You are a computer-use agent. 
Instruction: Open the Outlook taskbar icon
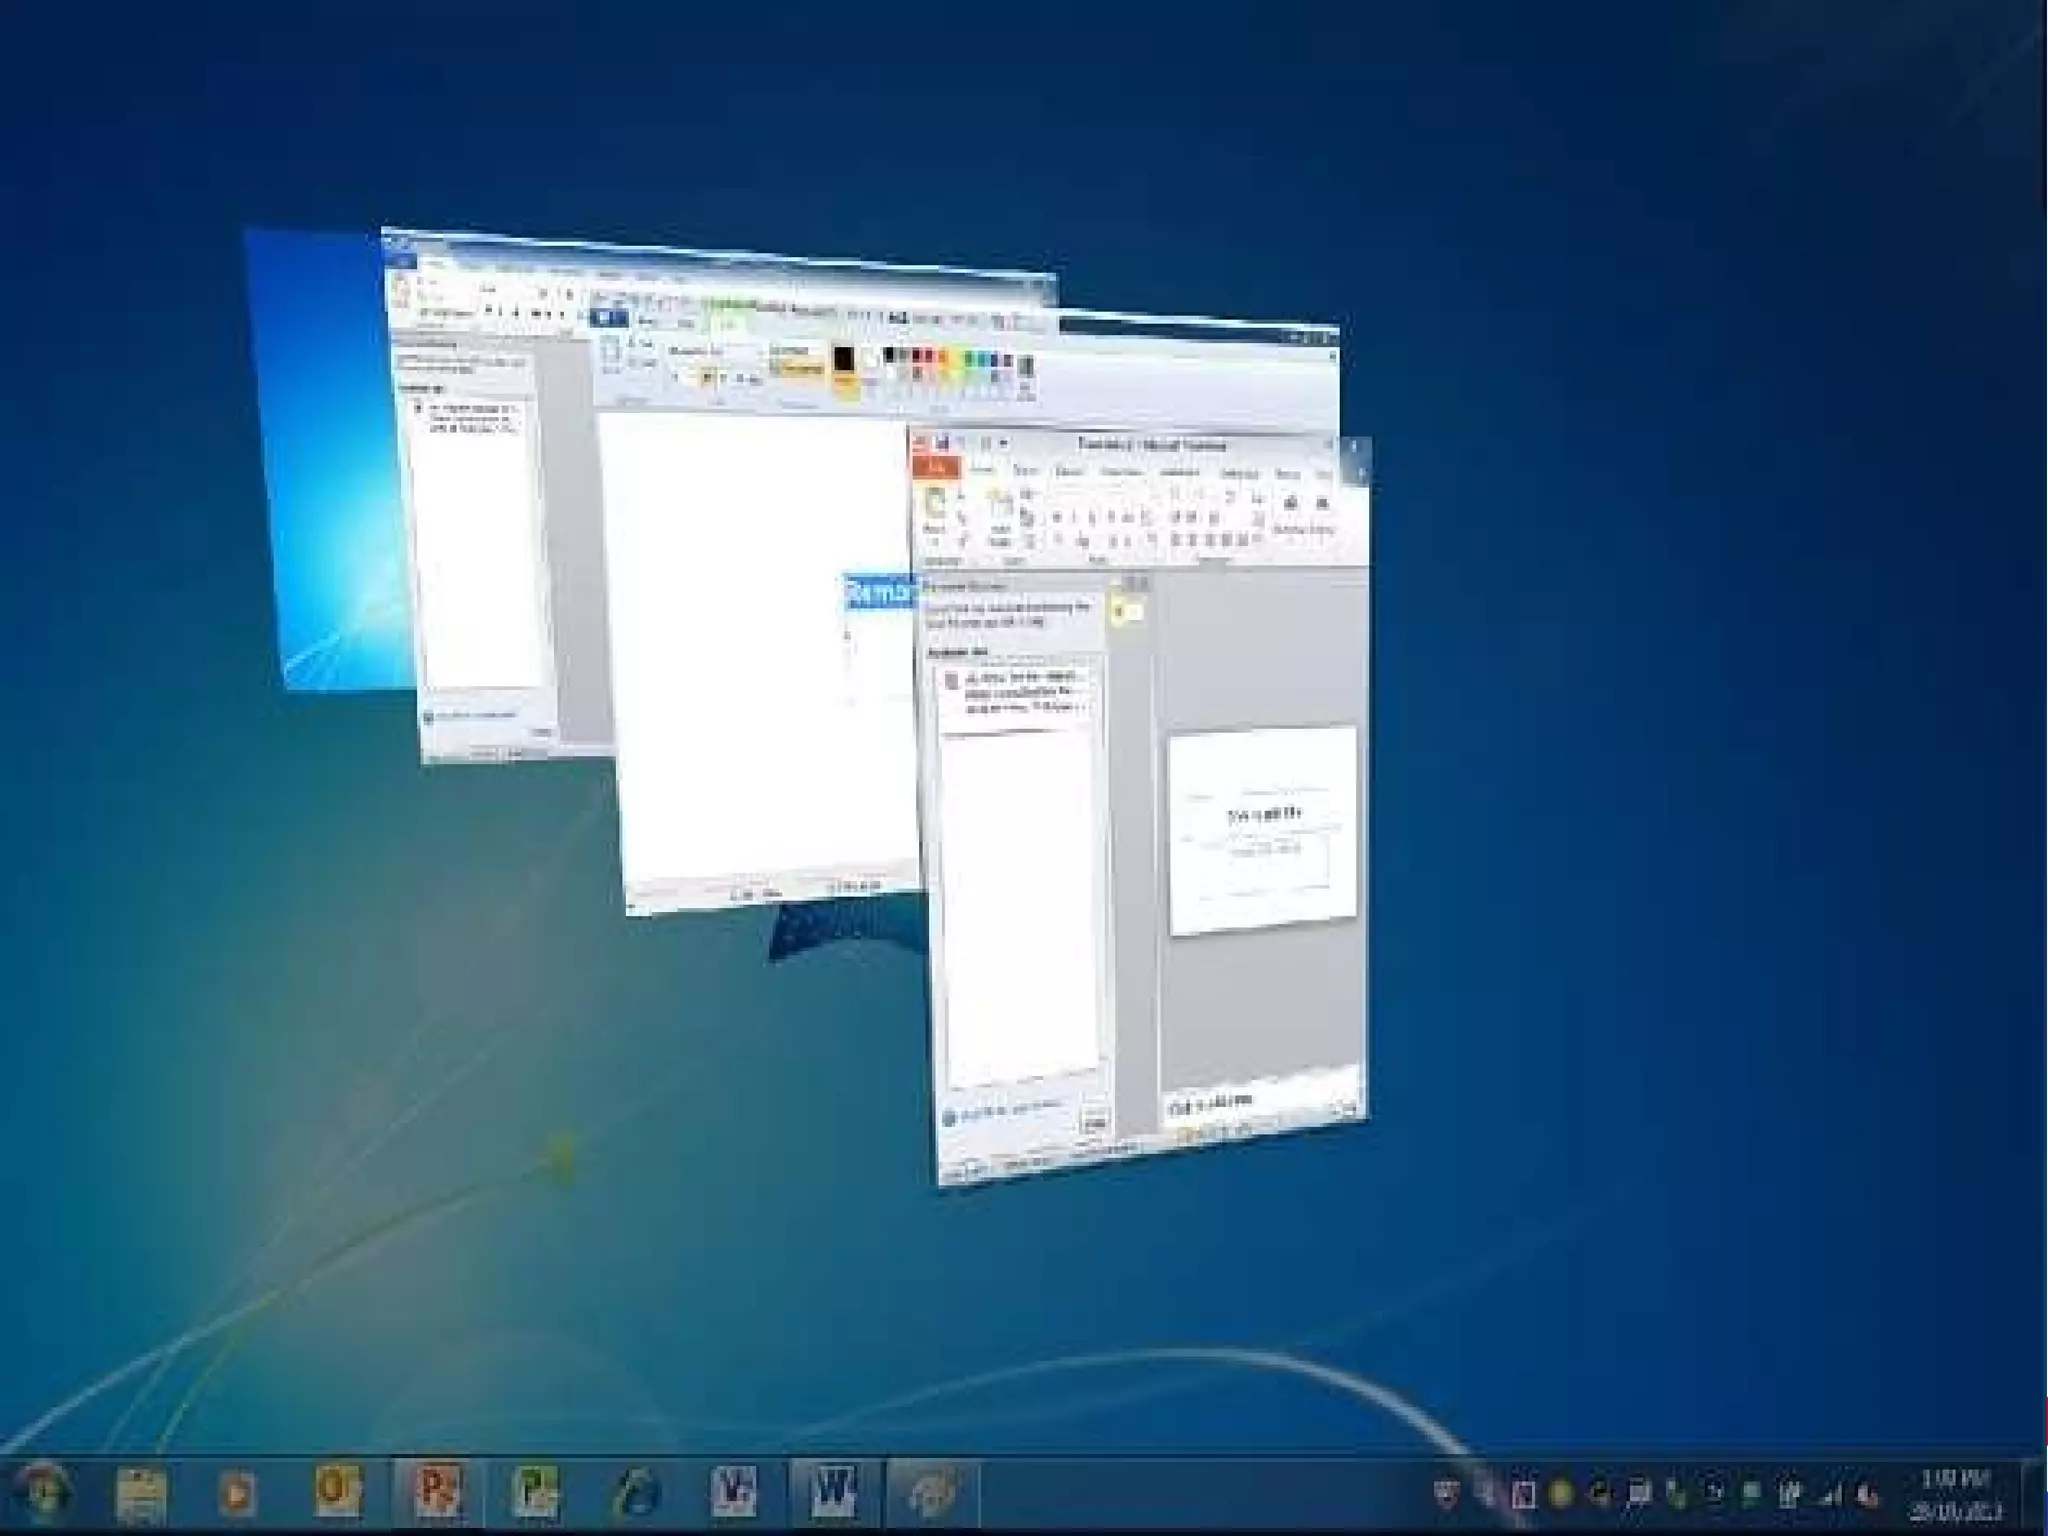(338, 1493)
